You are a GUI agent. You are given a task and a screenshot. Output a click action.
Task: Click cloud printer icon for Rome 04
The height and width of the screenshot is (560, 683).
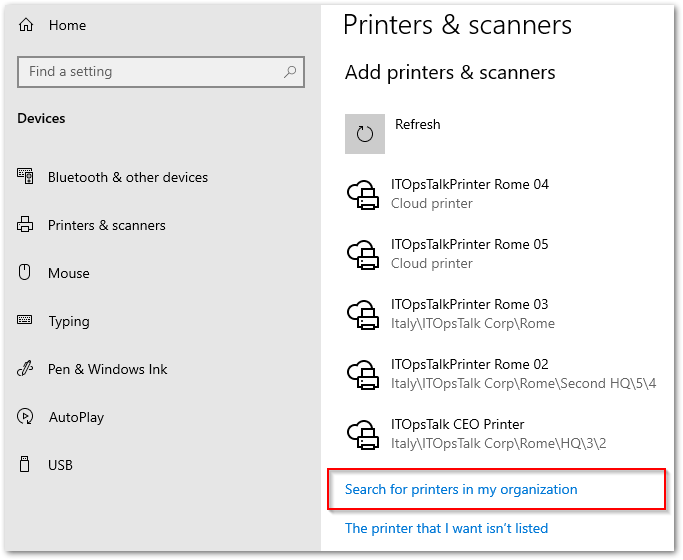pyautogui.click(x=363, y=195)
